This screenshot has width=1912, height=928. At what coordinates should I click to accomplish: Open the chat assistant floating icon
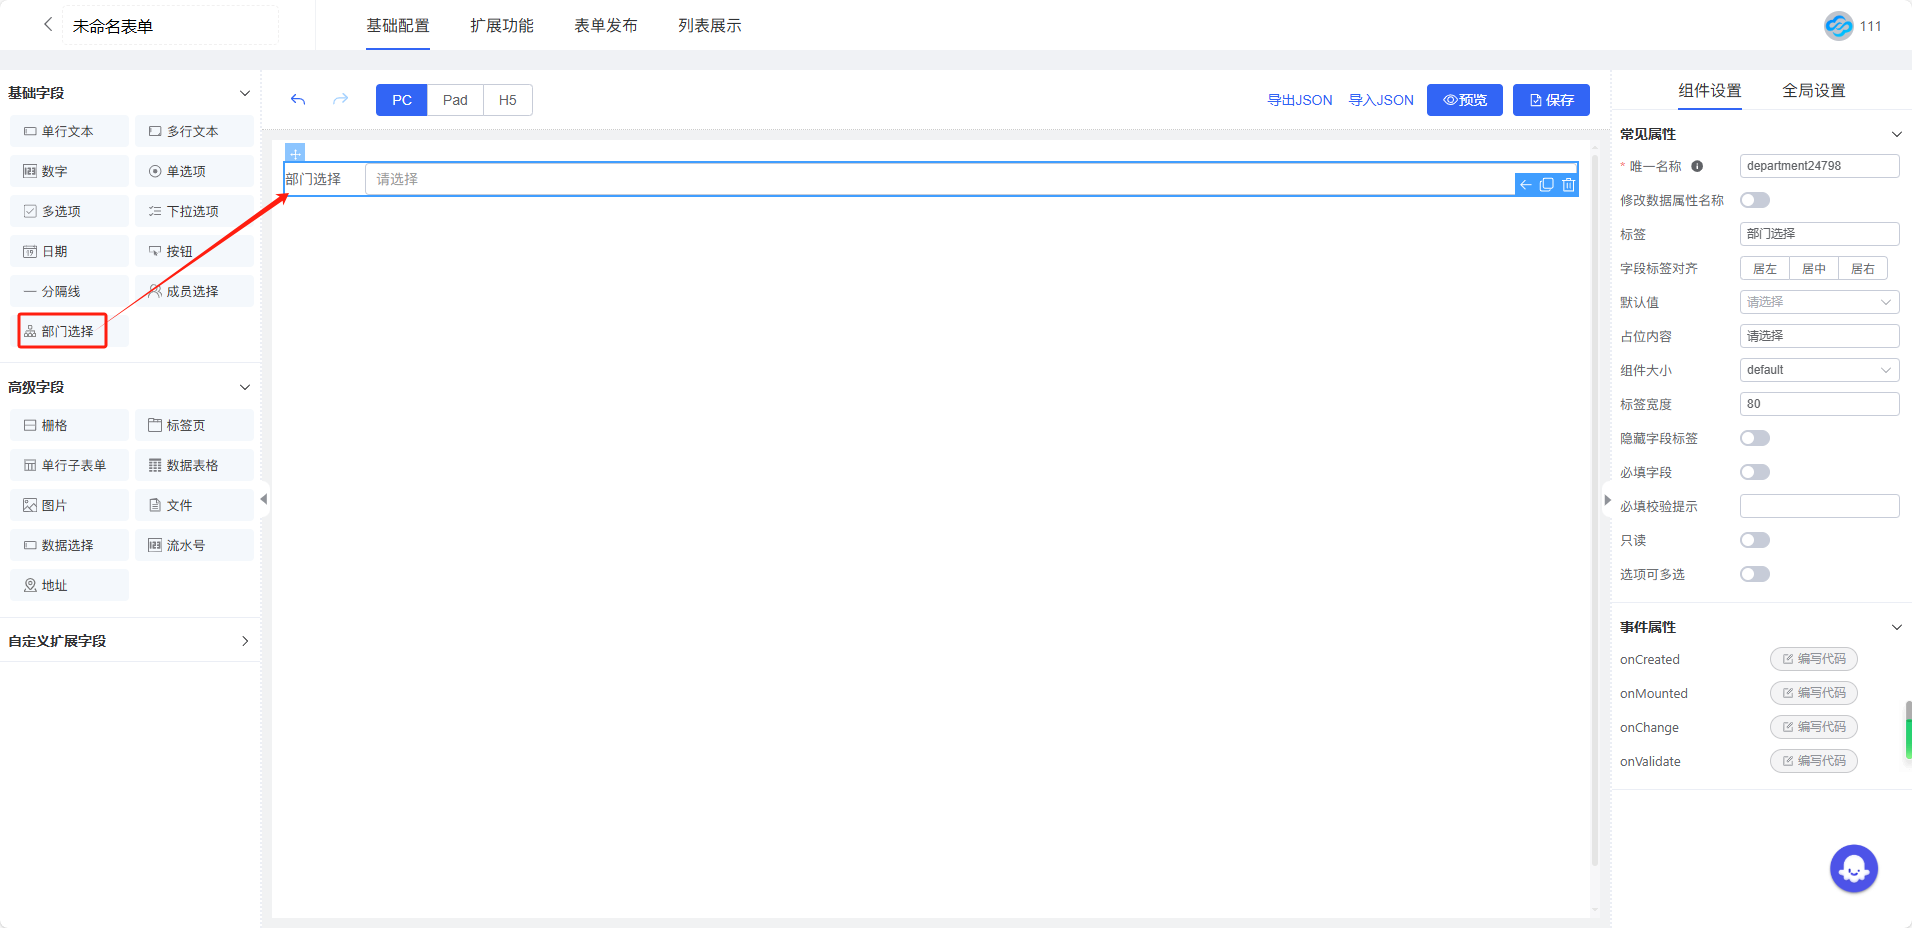click(1853, 869)
